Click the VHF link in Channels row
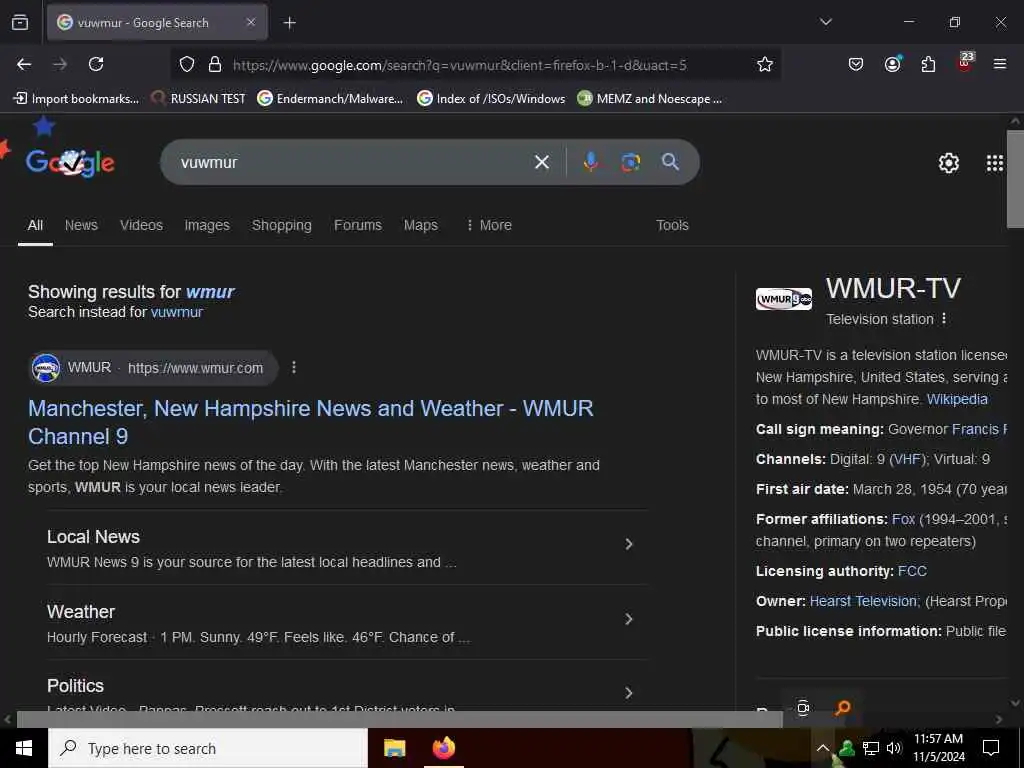 coord(907,459)
